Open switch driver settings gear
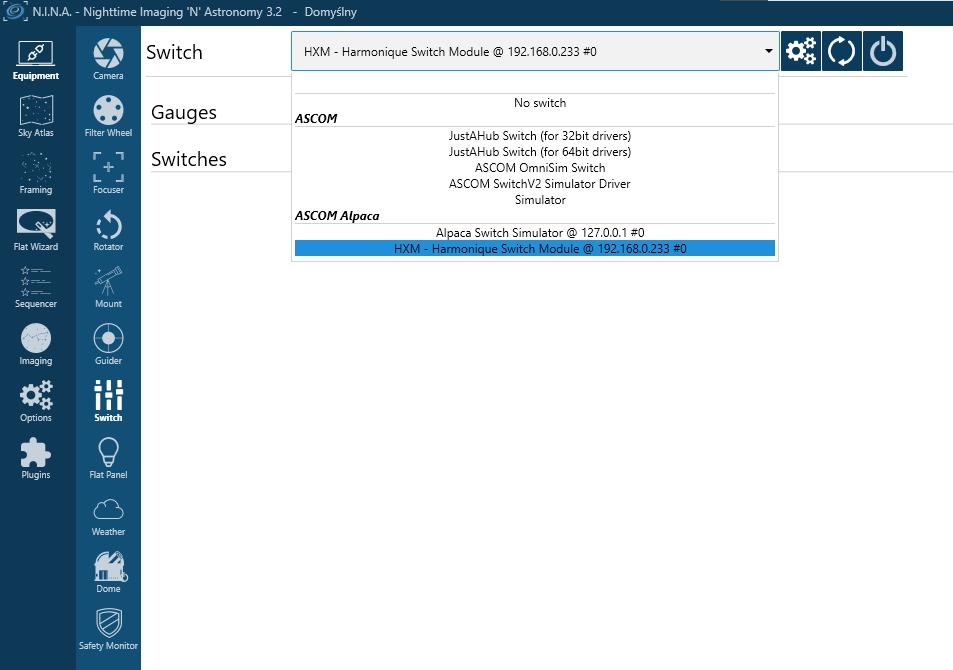Screen dimensions: 953x670 tap(800, 51)
